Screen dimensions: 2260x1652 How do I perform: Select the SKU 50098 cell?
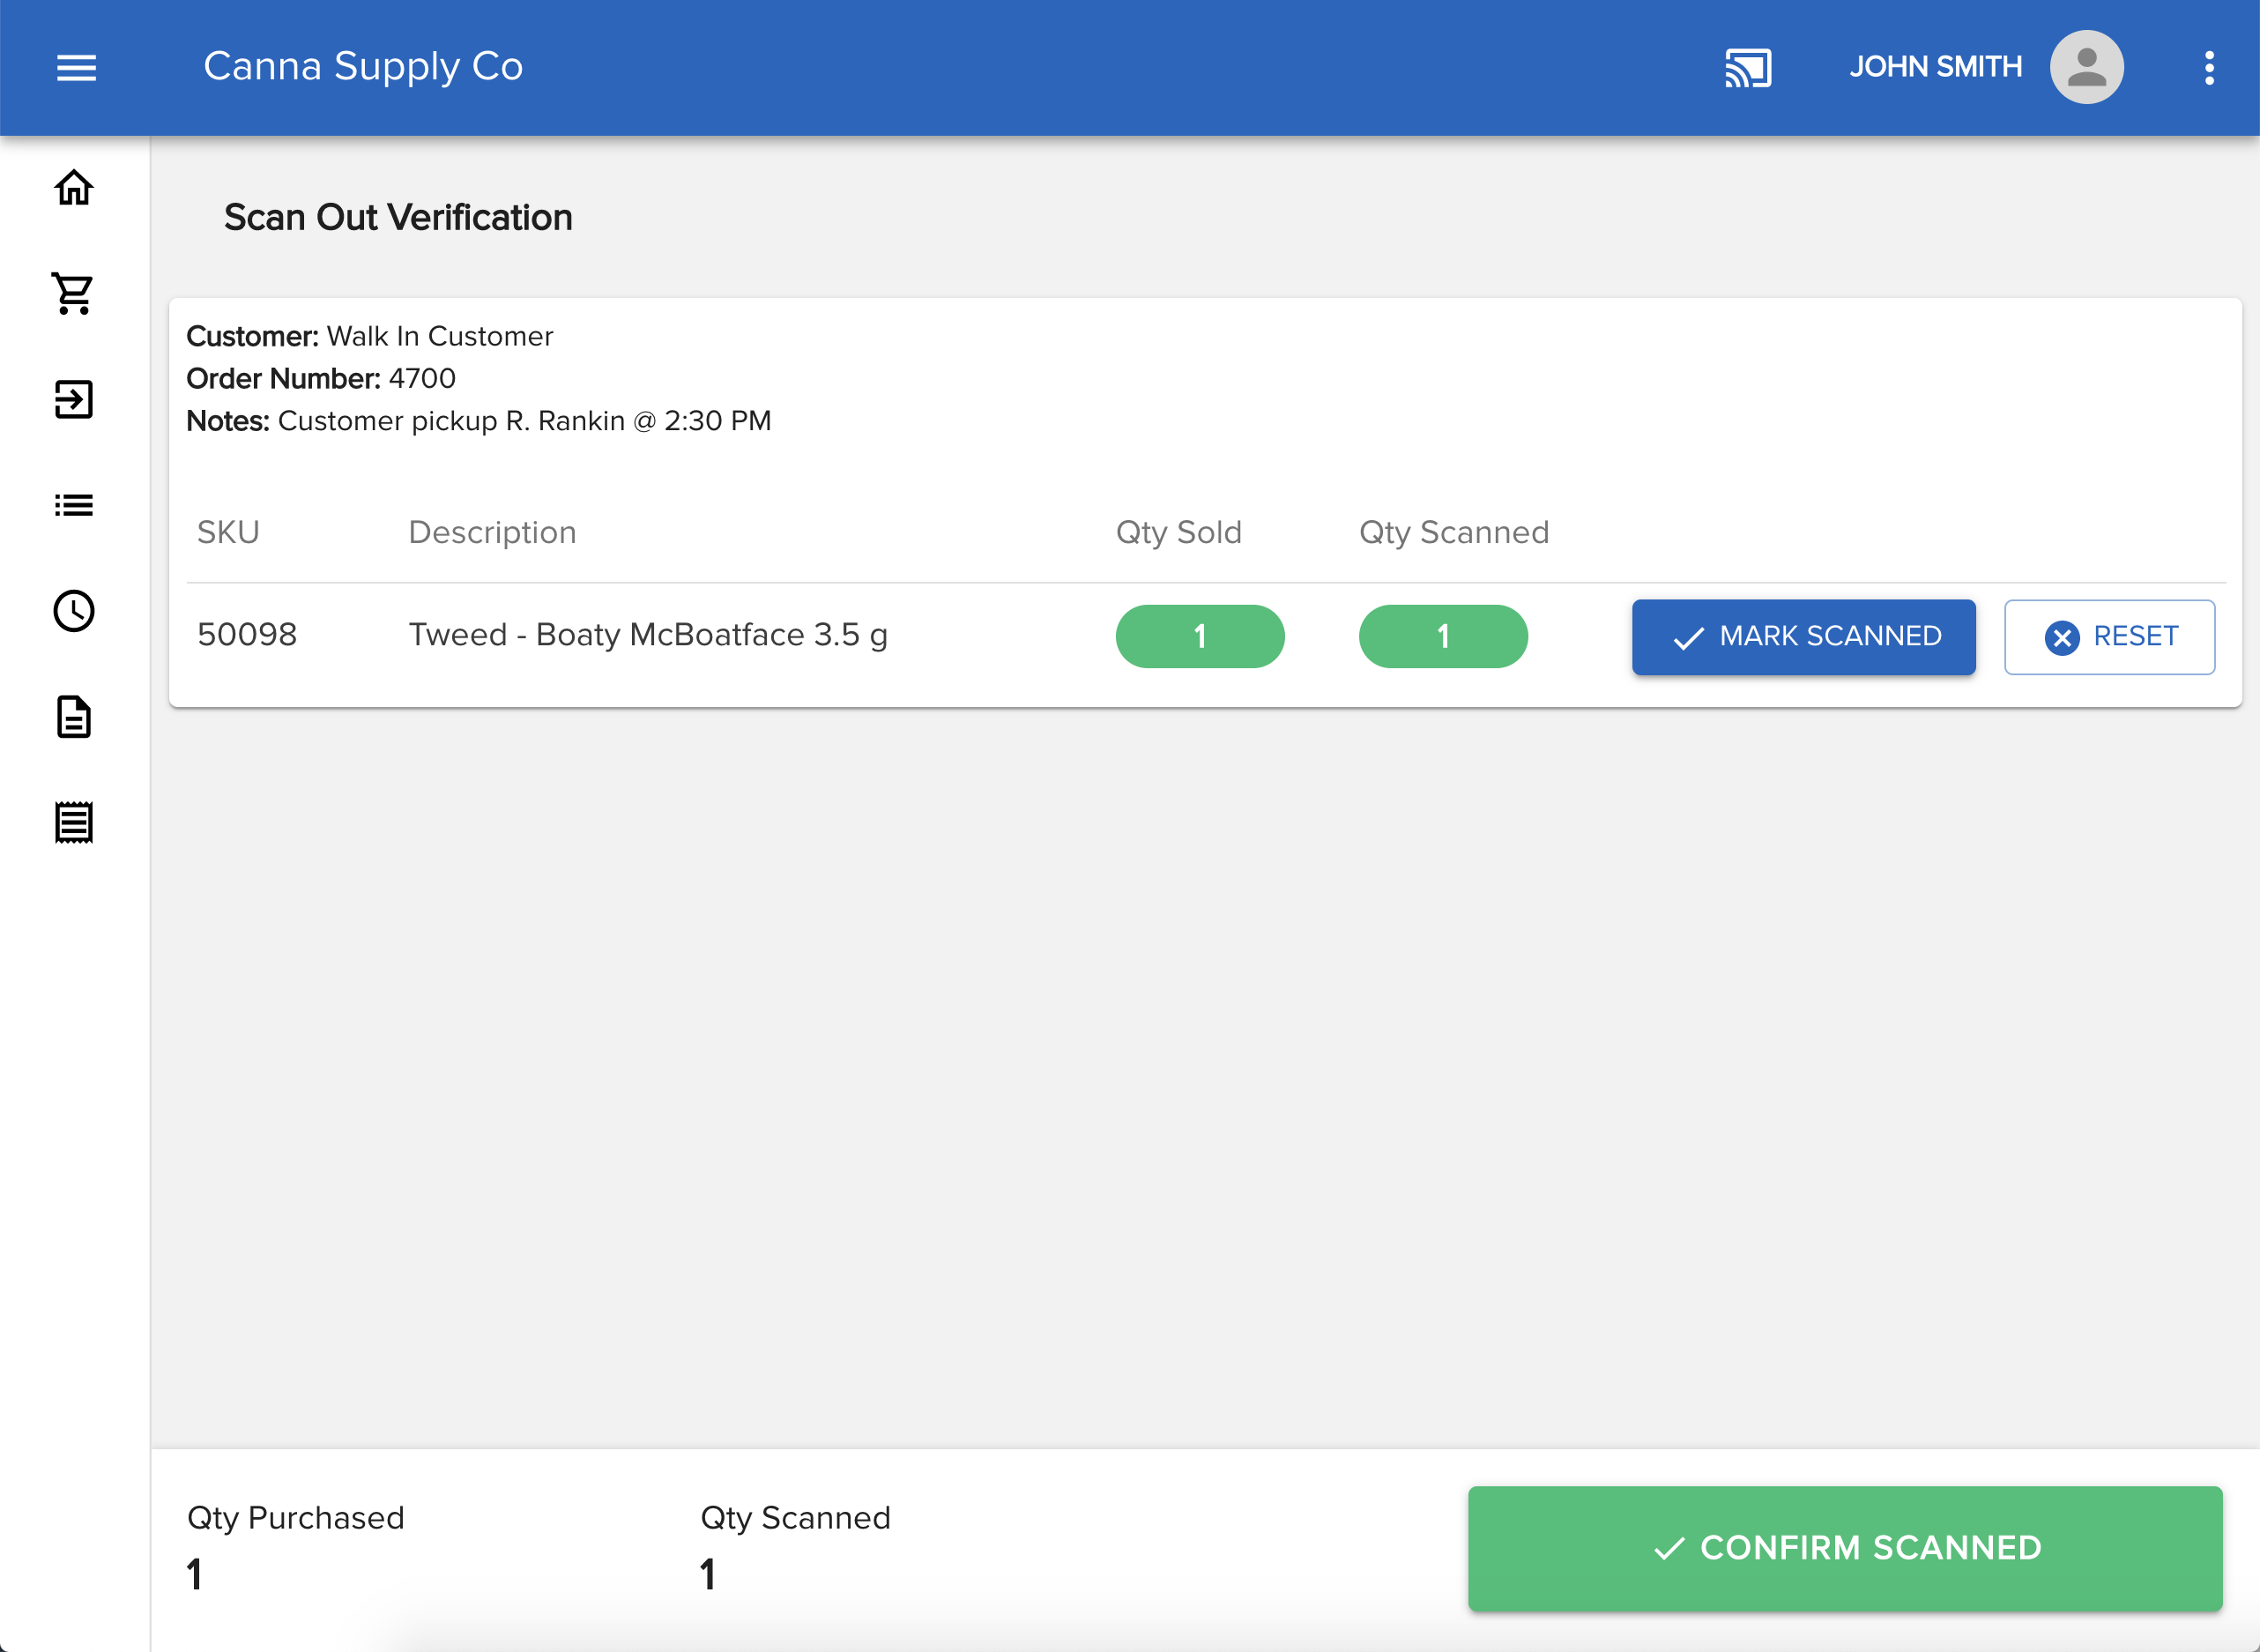coord(247,635)
